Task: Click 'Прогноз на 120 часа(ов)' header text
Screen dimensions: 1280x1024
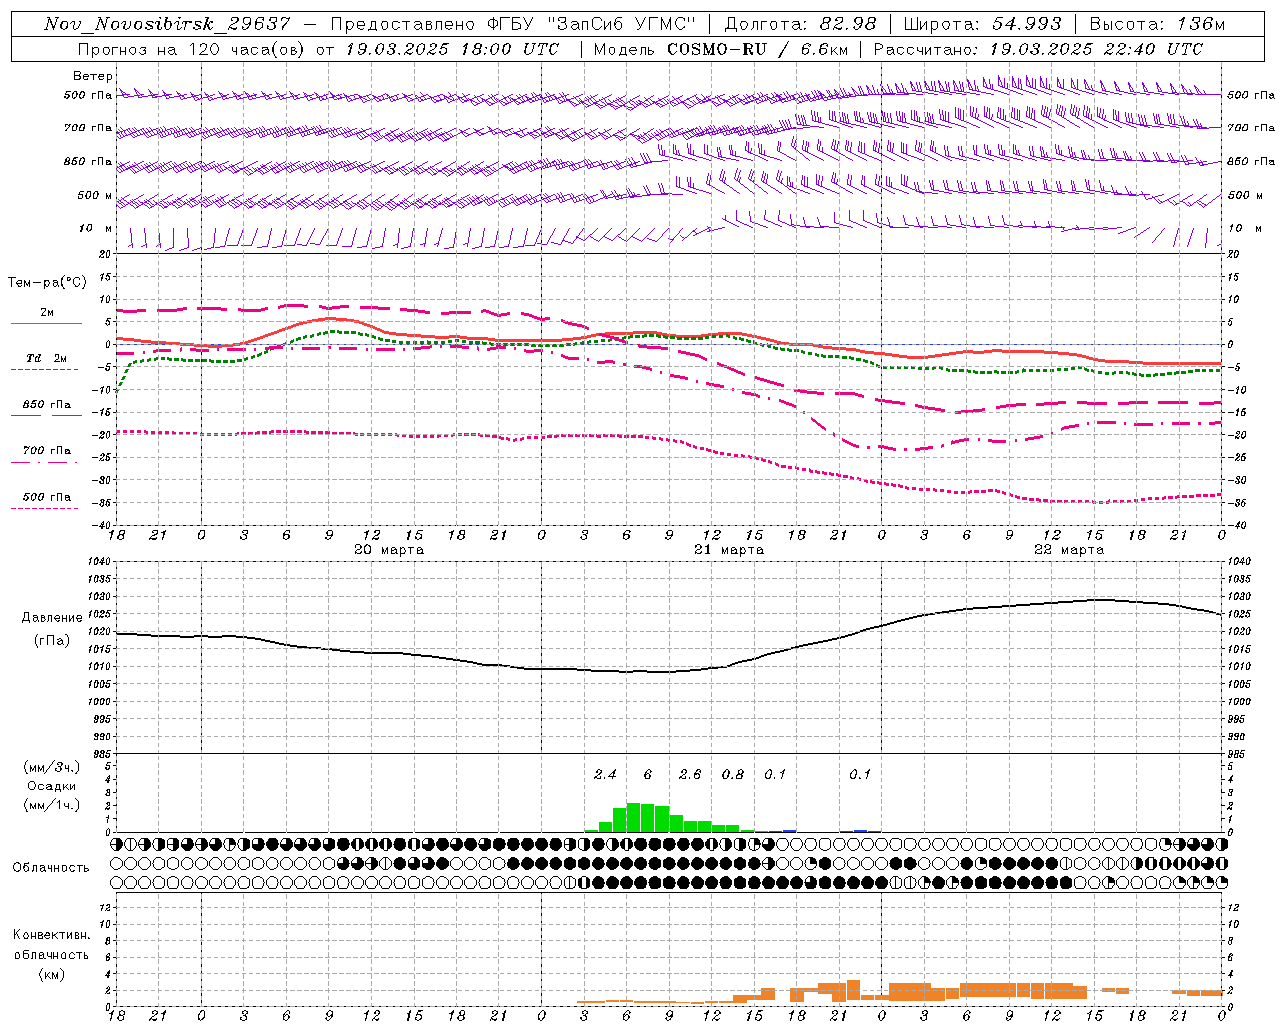Action: [193, 49]
